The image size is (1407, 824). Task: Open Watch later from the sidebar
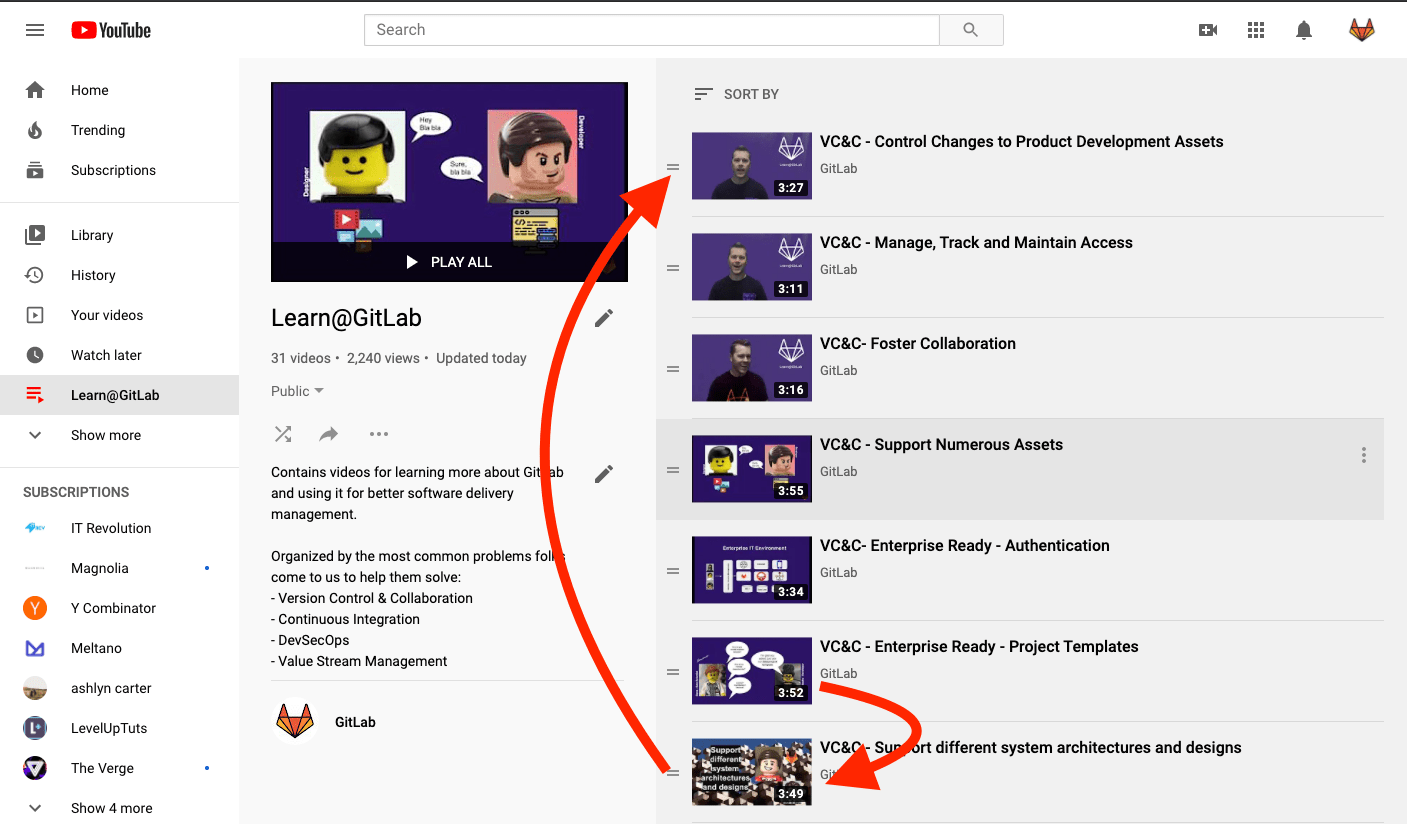pos(106,355)
